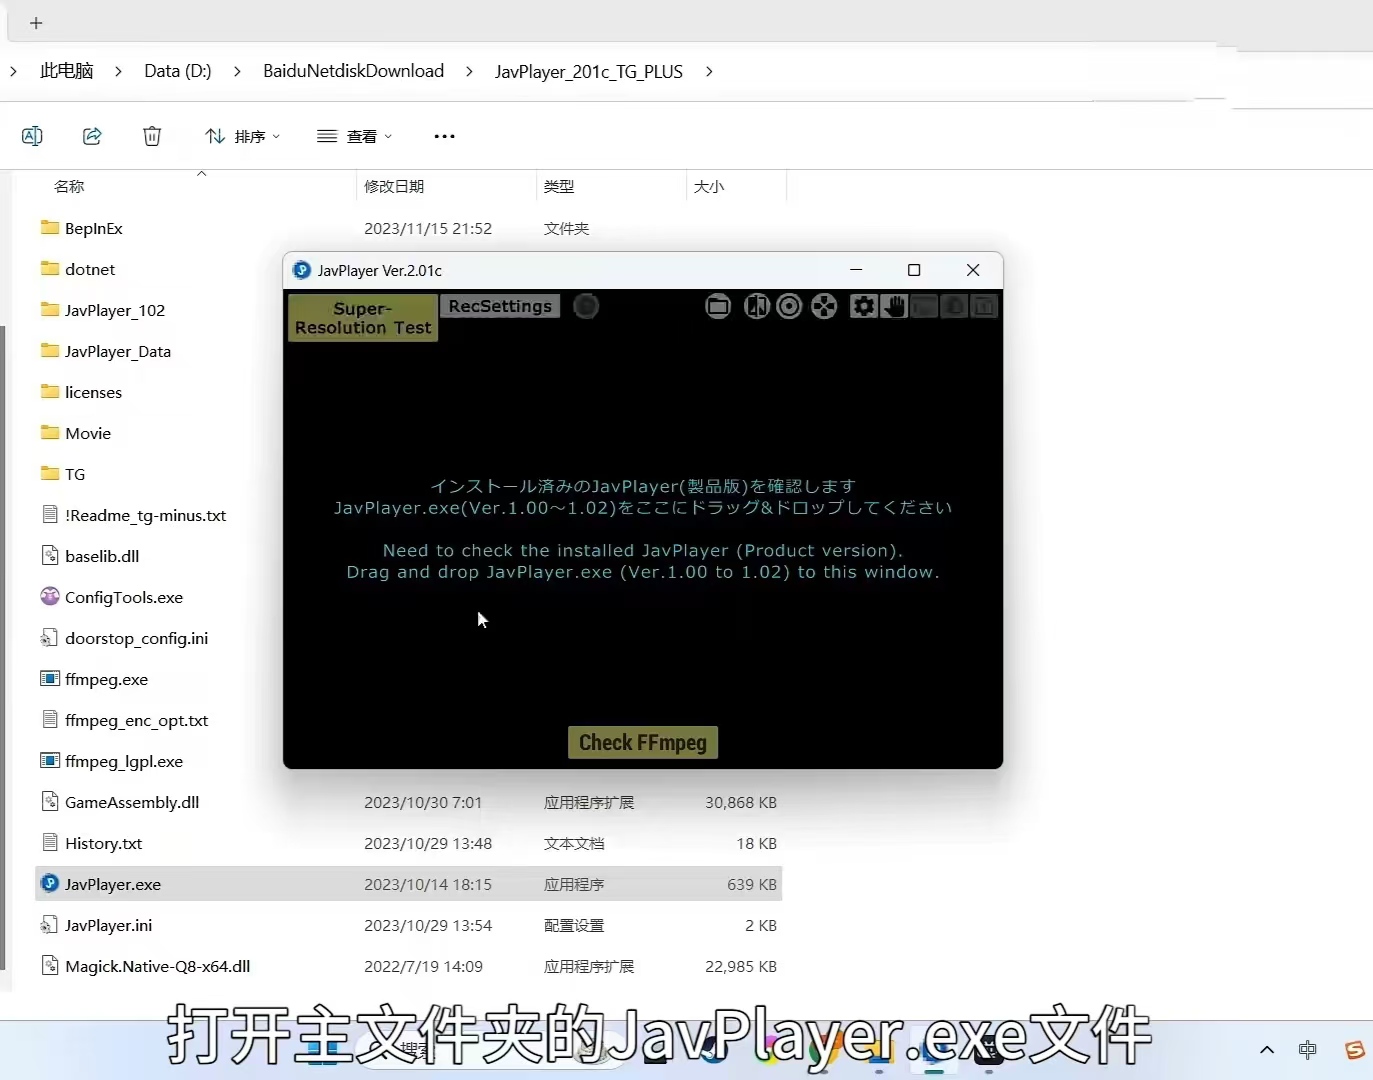Open the folder icon in JavPlayer toolbar
The height and width of the screenshot is (1080, 1373).
[x=719, y=306]
